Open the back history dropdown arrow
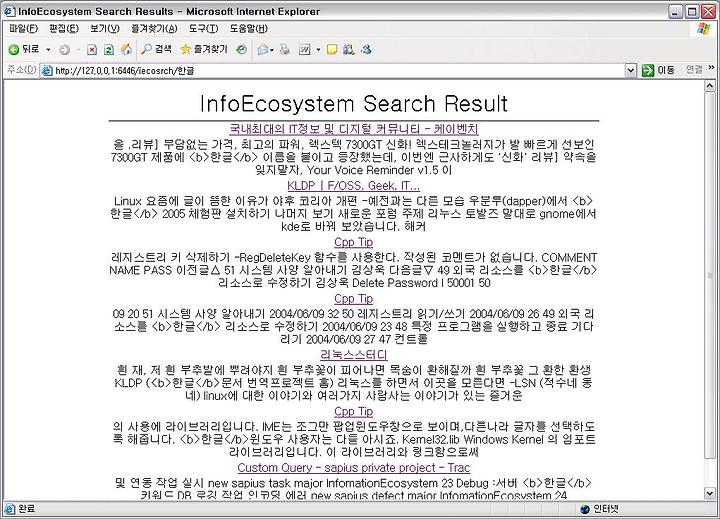Viewport: 720px width, 519px height. [x=48, y=50]
